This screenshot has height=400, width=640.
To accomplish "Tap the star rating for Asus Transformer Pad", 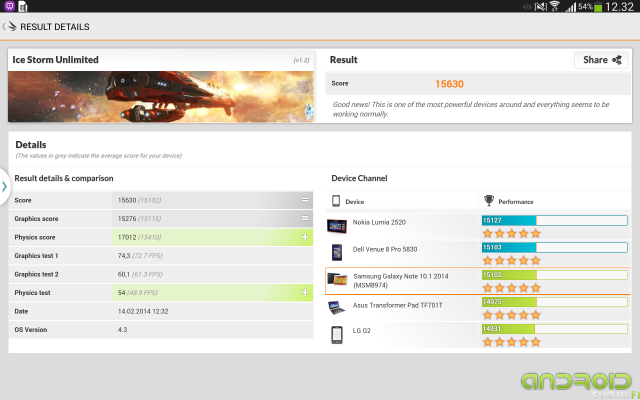I will tap(511, 315).
